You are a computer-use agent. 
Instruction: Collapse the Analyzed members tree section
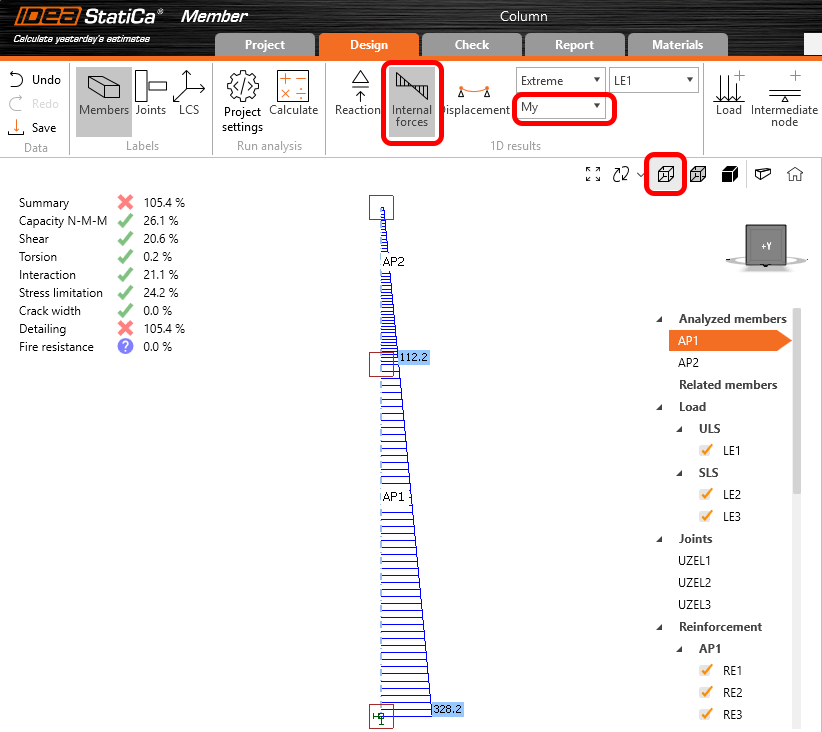660,319
